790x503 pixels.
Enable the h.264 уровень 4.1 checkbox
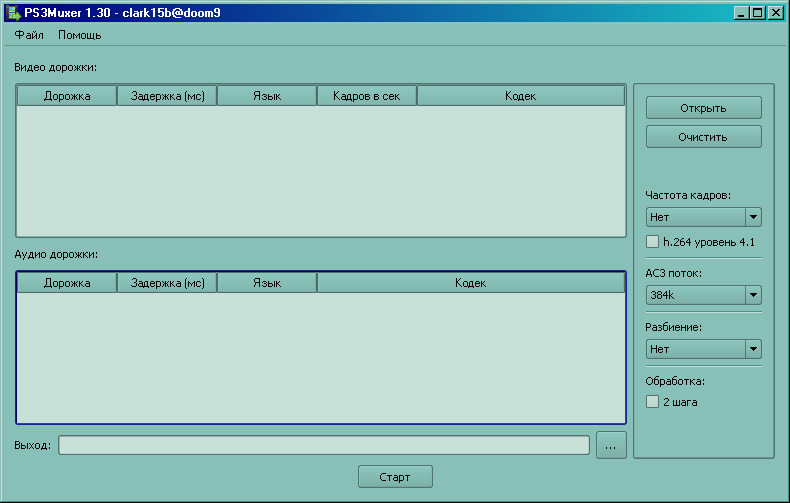point(652,242)
